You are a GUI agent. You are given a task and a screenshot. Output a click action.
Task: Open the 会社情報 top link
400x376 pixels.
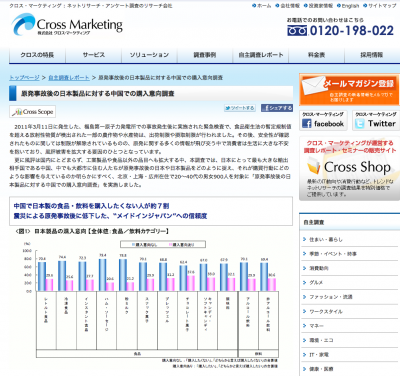click(288, 6)
